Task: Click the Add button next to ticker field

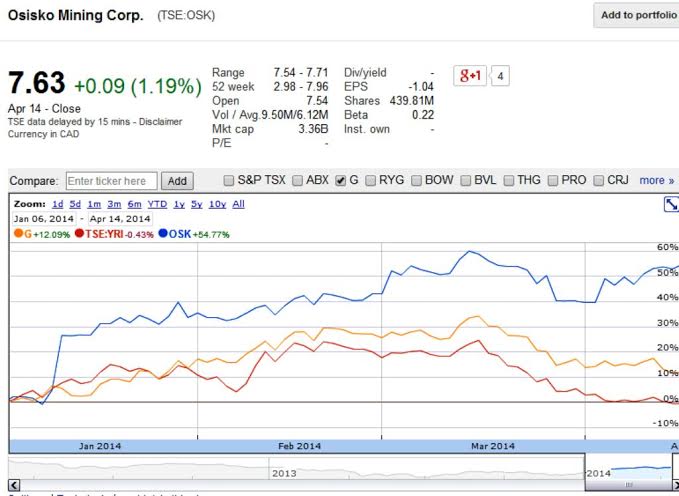Action: tap(177, 181)
